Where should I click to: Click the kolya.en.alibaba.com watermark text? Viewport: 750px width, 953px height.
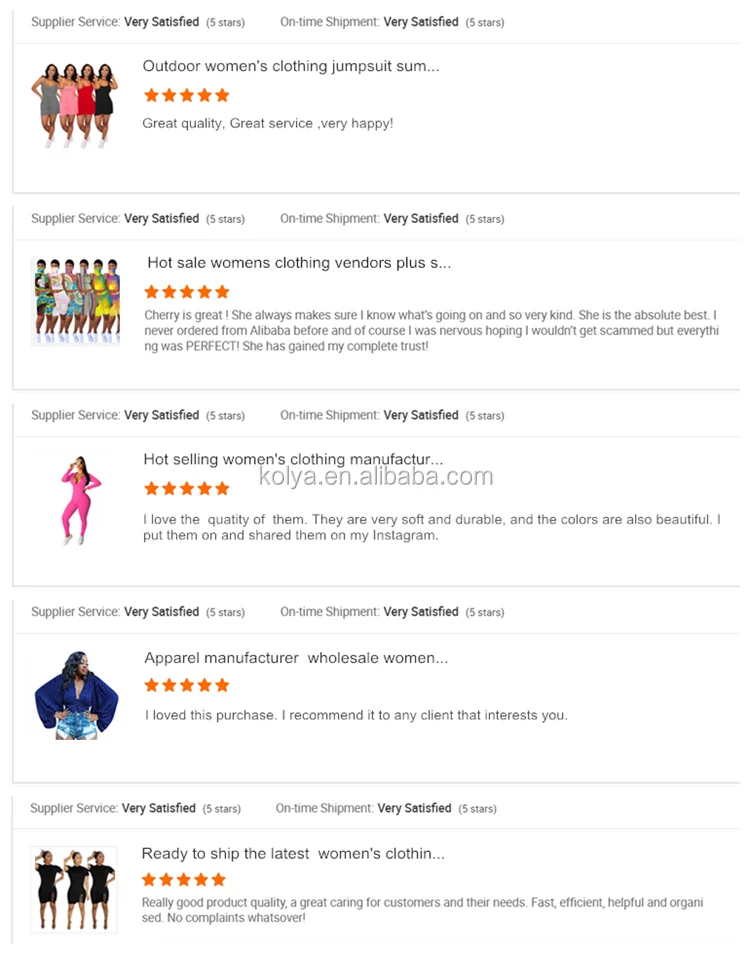[x=376, y=476]
